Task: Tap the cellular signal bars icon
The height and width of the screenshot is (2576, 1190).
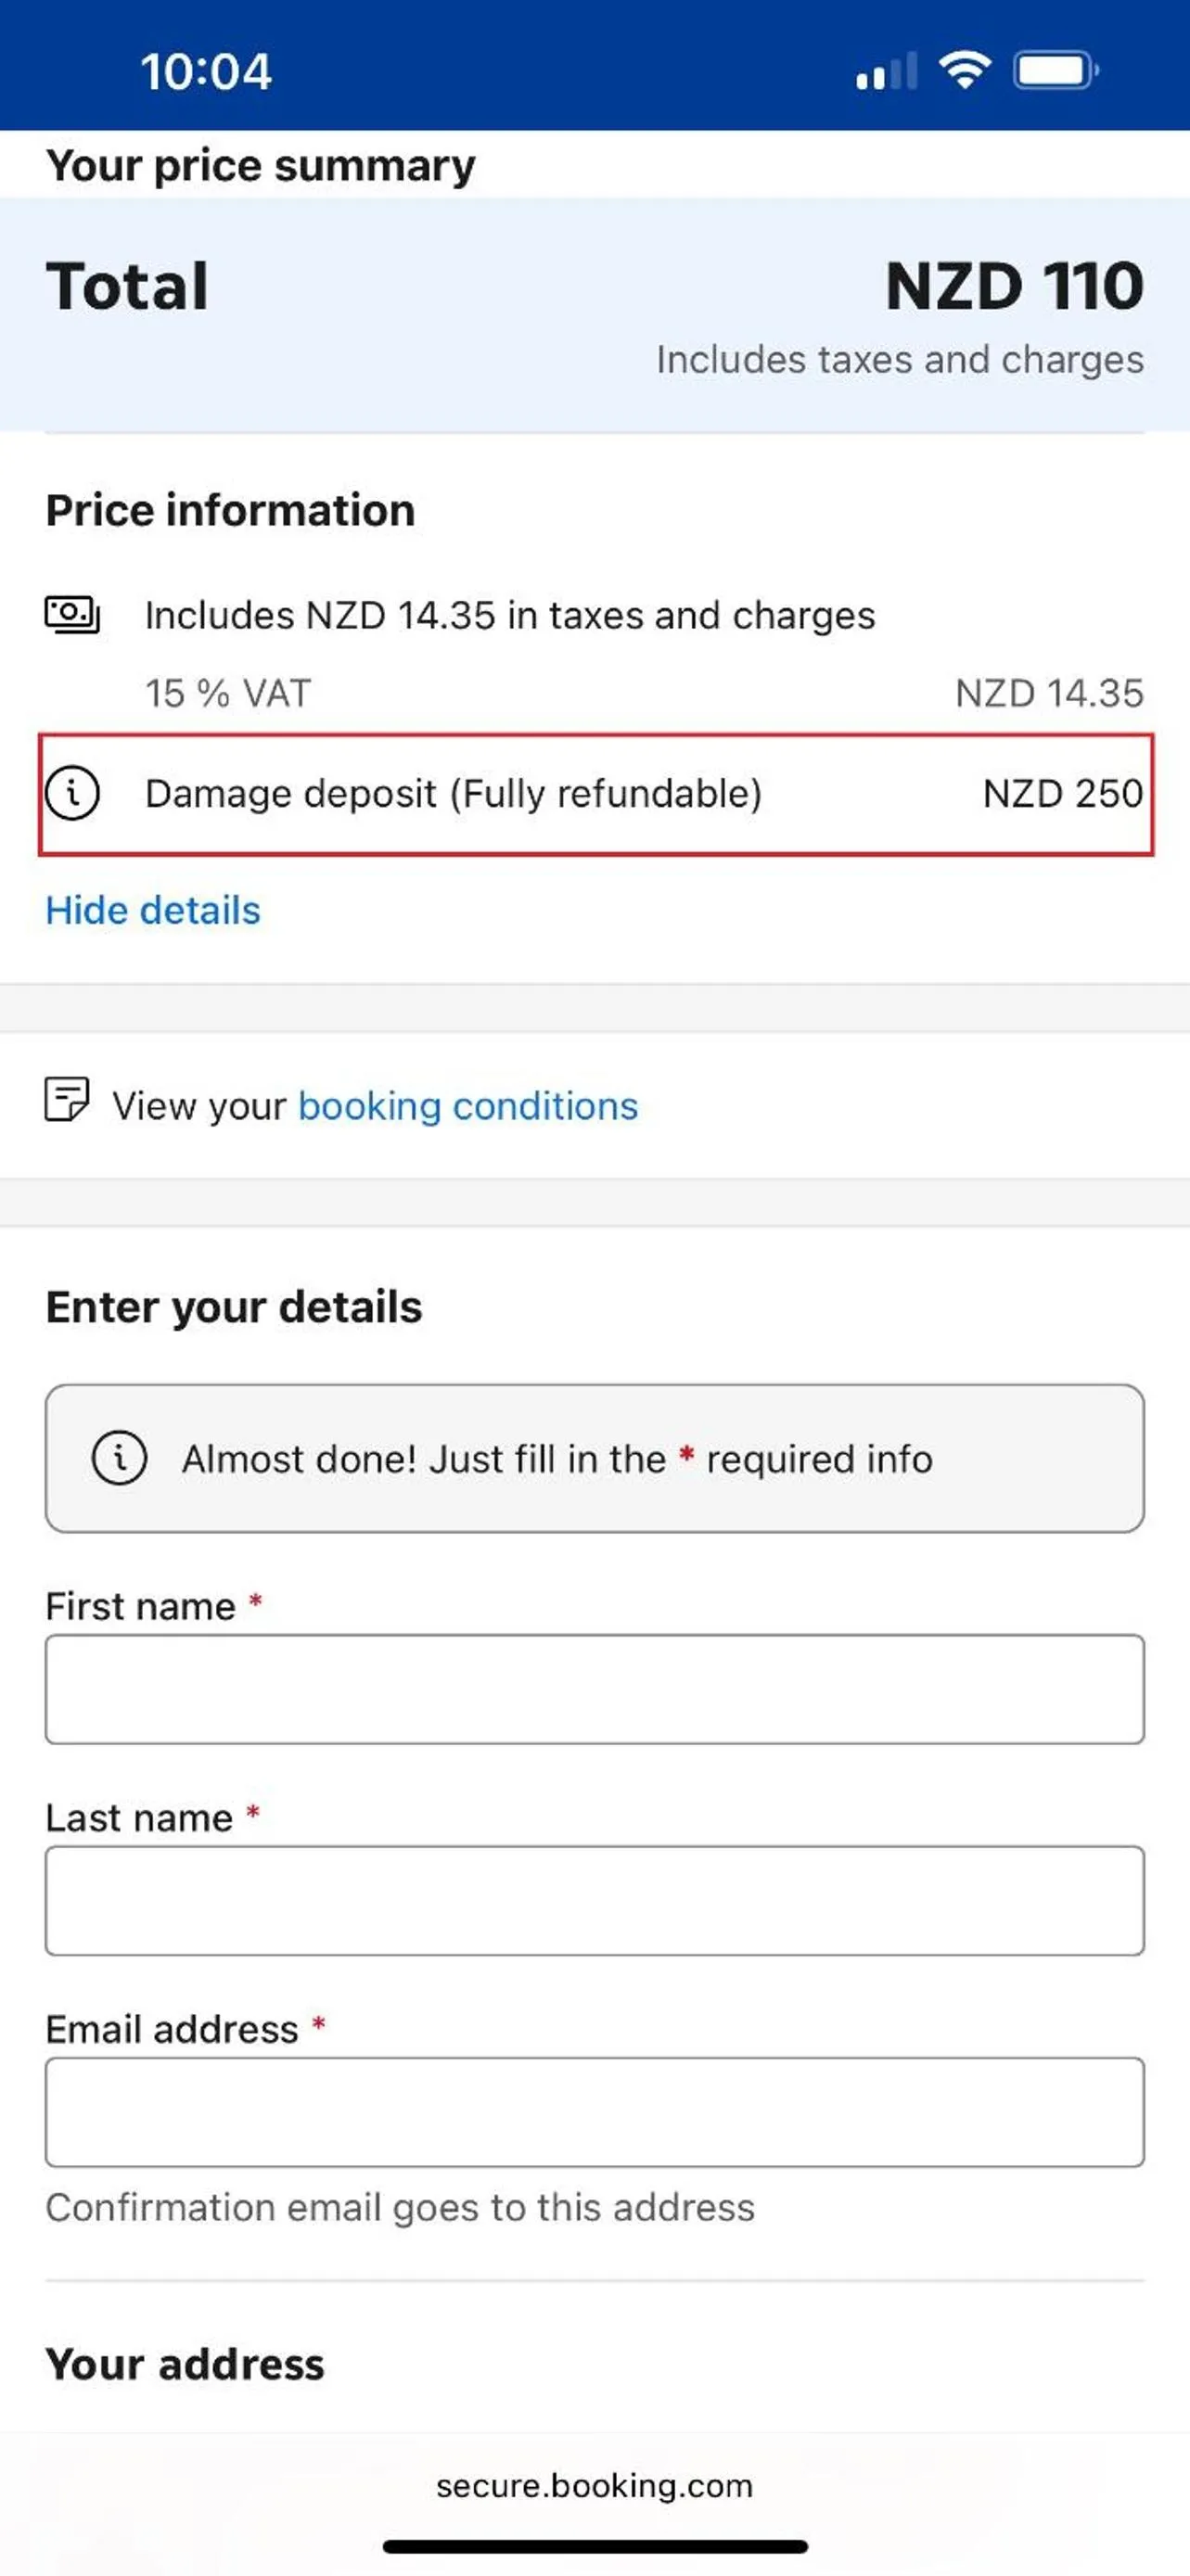Action: pos(886,73)
